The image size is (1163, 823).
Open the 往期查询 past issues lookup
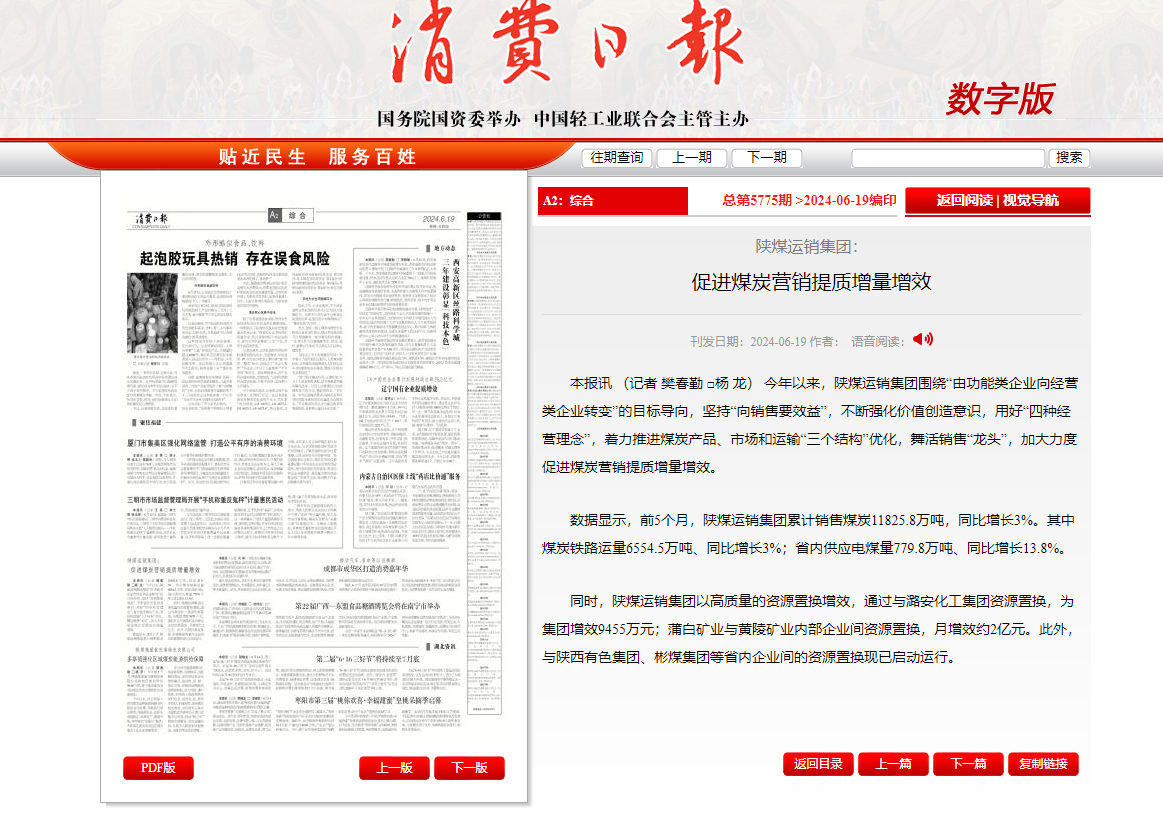616,158
